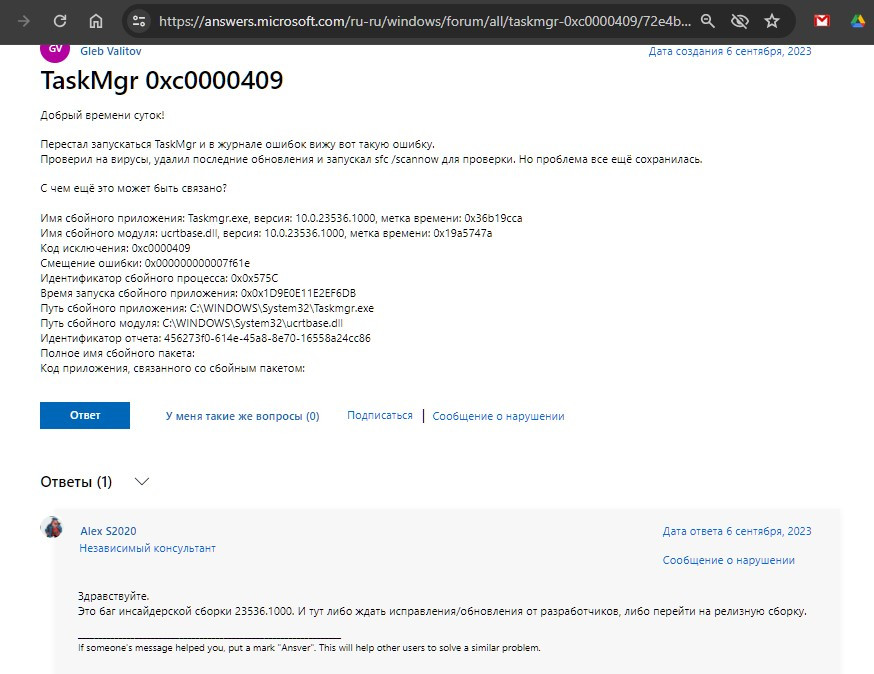Screen dimensions: 874x674
Task: Click the browser forward arrow
Action: tap(23, 21)
